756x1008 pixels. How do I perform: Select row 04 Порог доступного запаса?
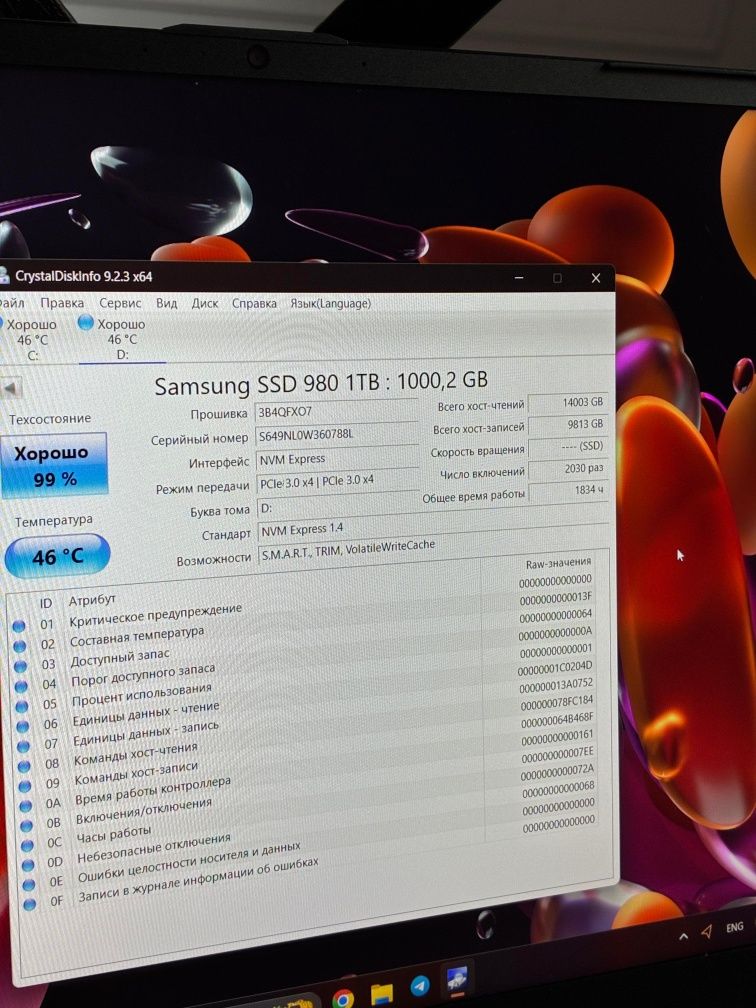pos(306,658)
